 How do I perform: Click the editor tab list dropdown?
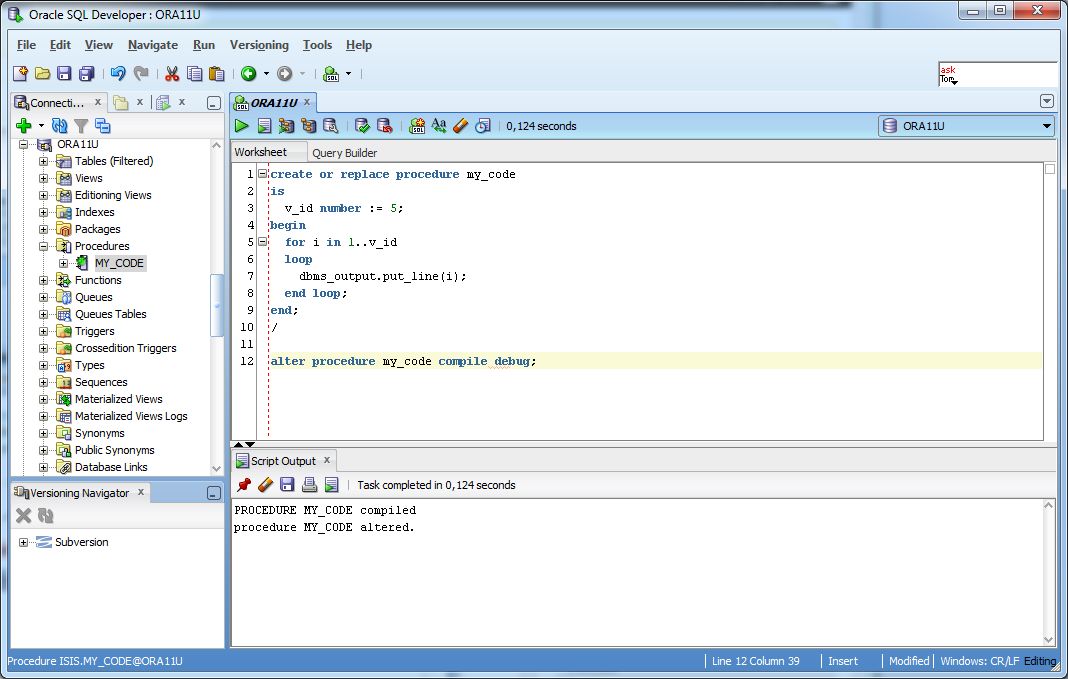1048,101
